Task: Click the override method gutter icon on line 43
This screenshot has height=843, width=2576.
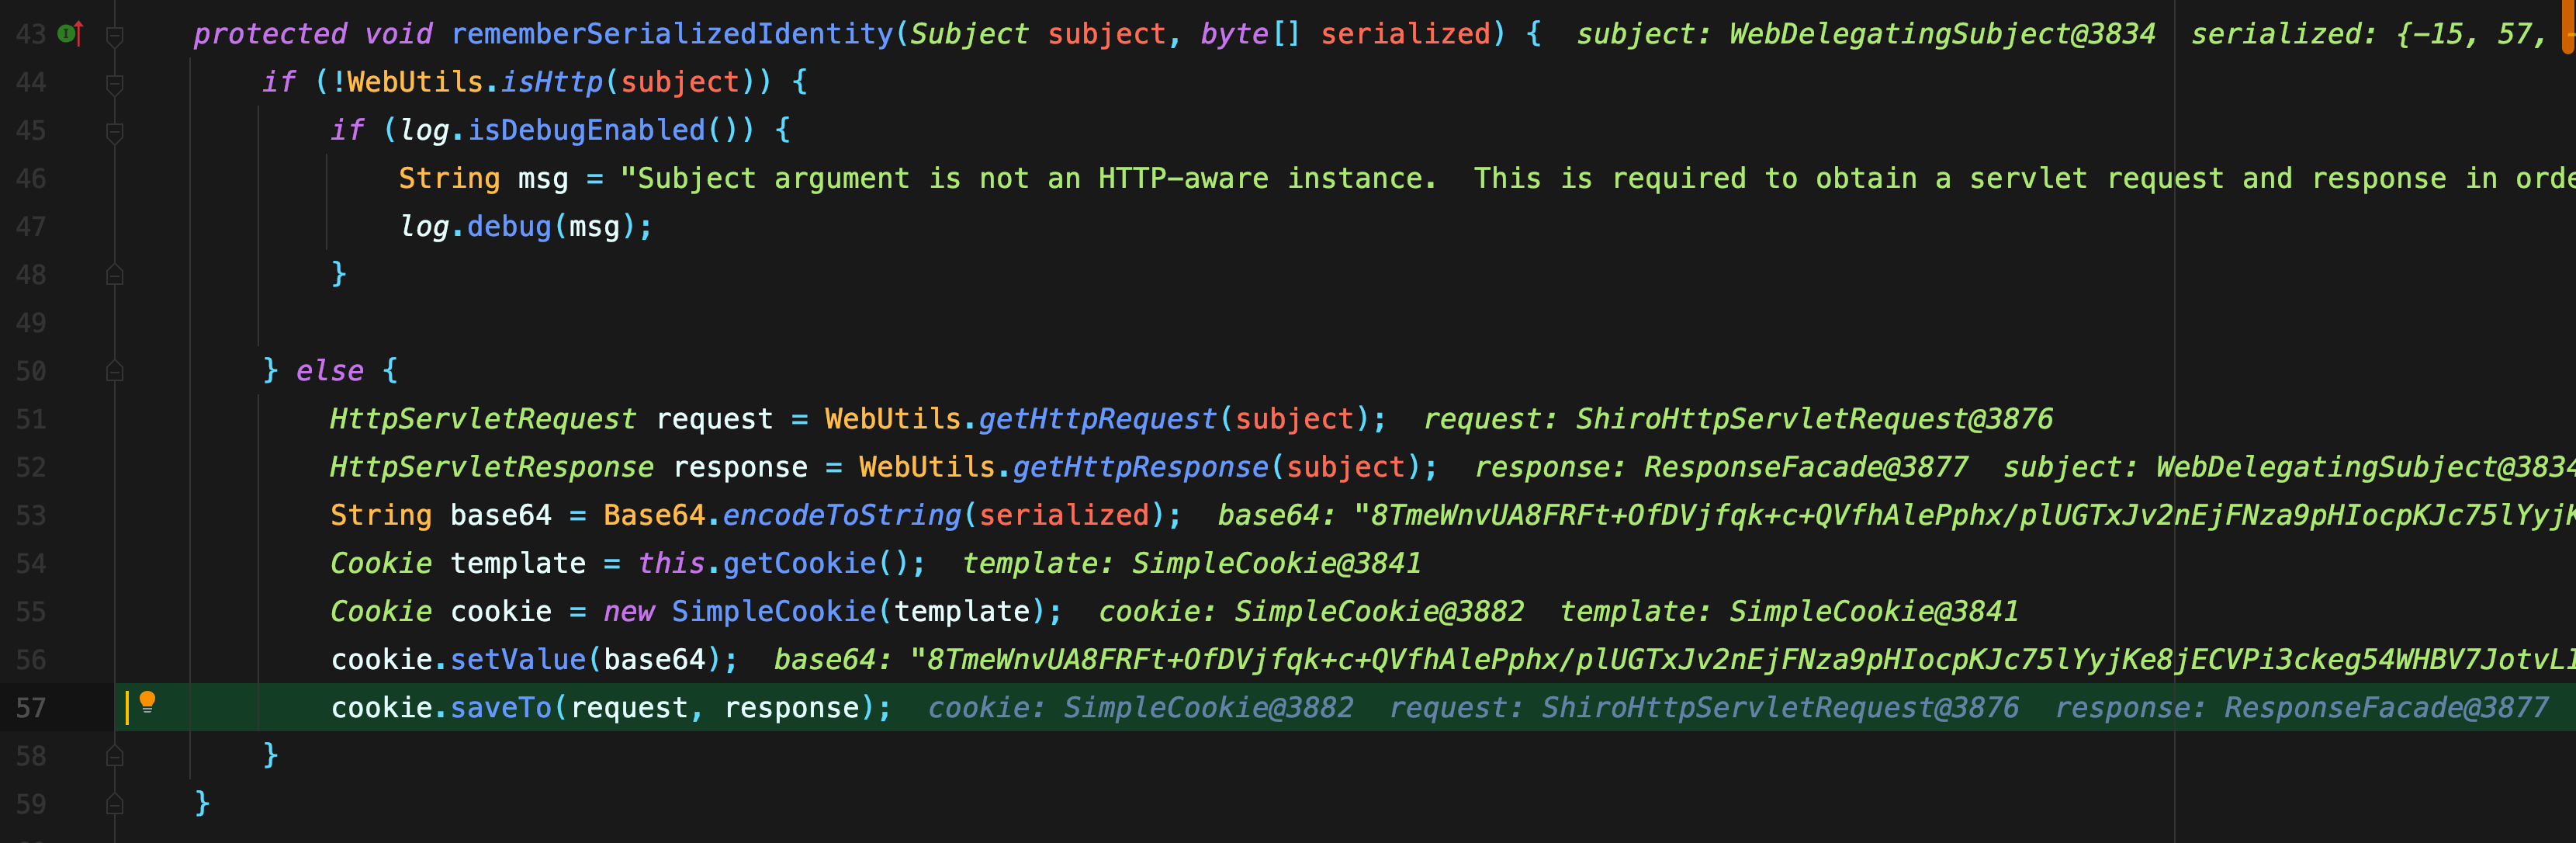Action: [x=70, y=33]
